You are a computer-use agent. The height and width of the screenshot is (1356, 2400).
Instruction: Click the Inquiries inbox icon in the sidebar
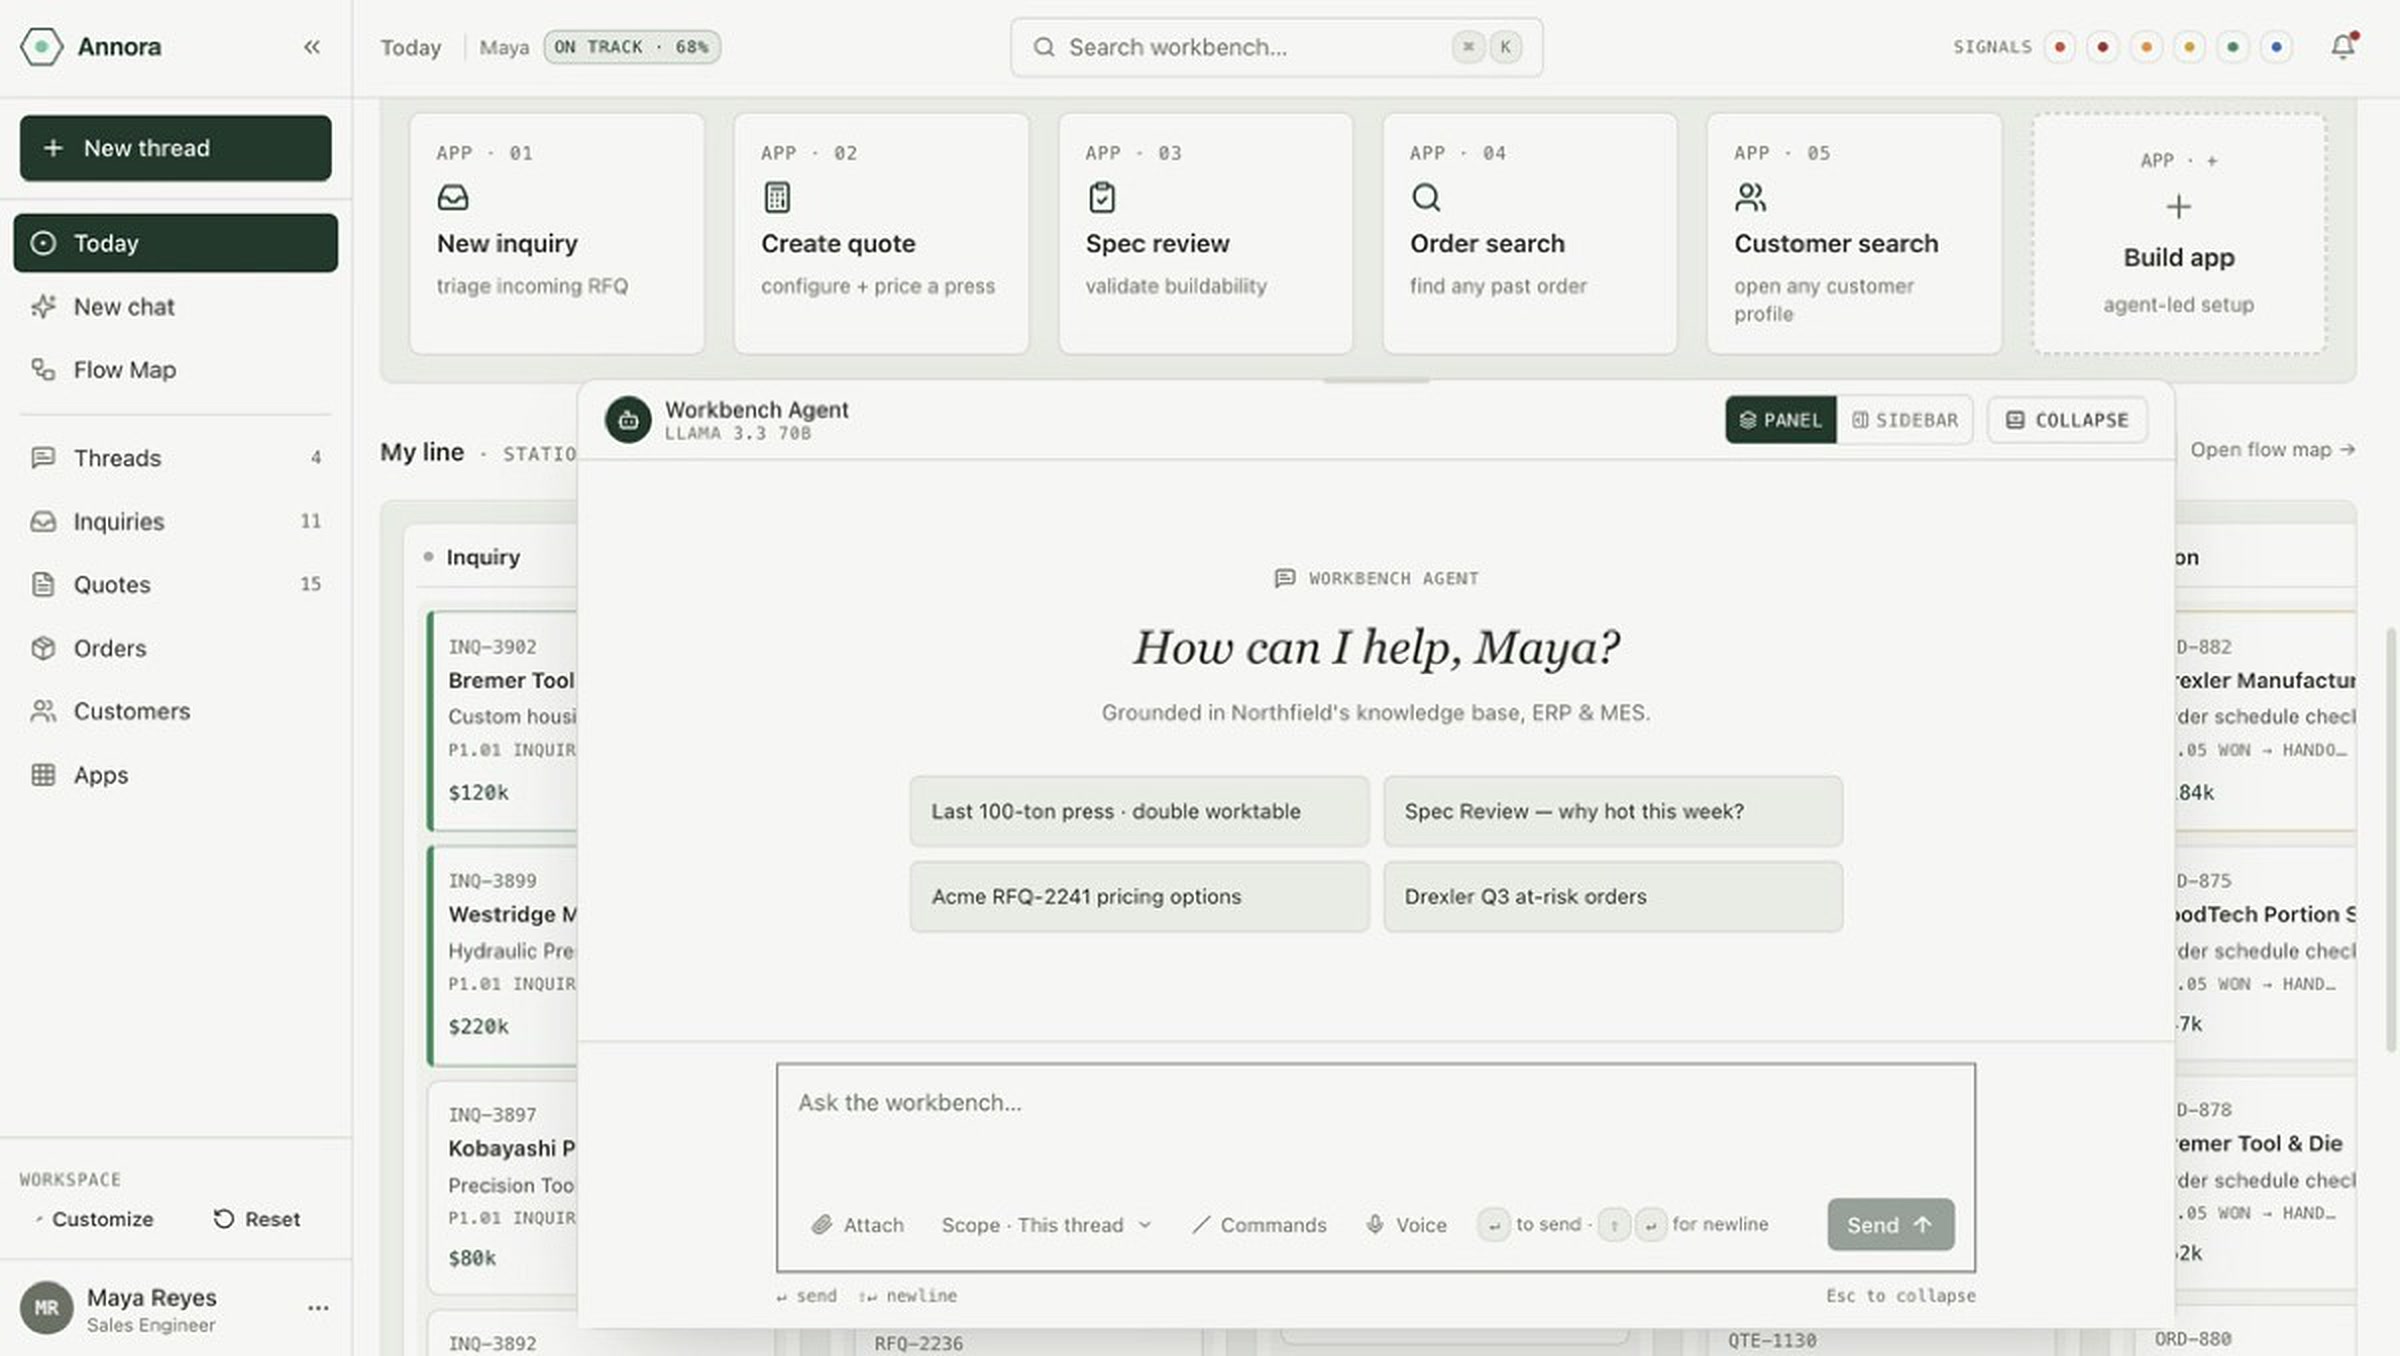[43, 521]
